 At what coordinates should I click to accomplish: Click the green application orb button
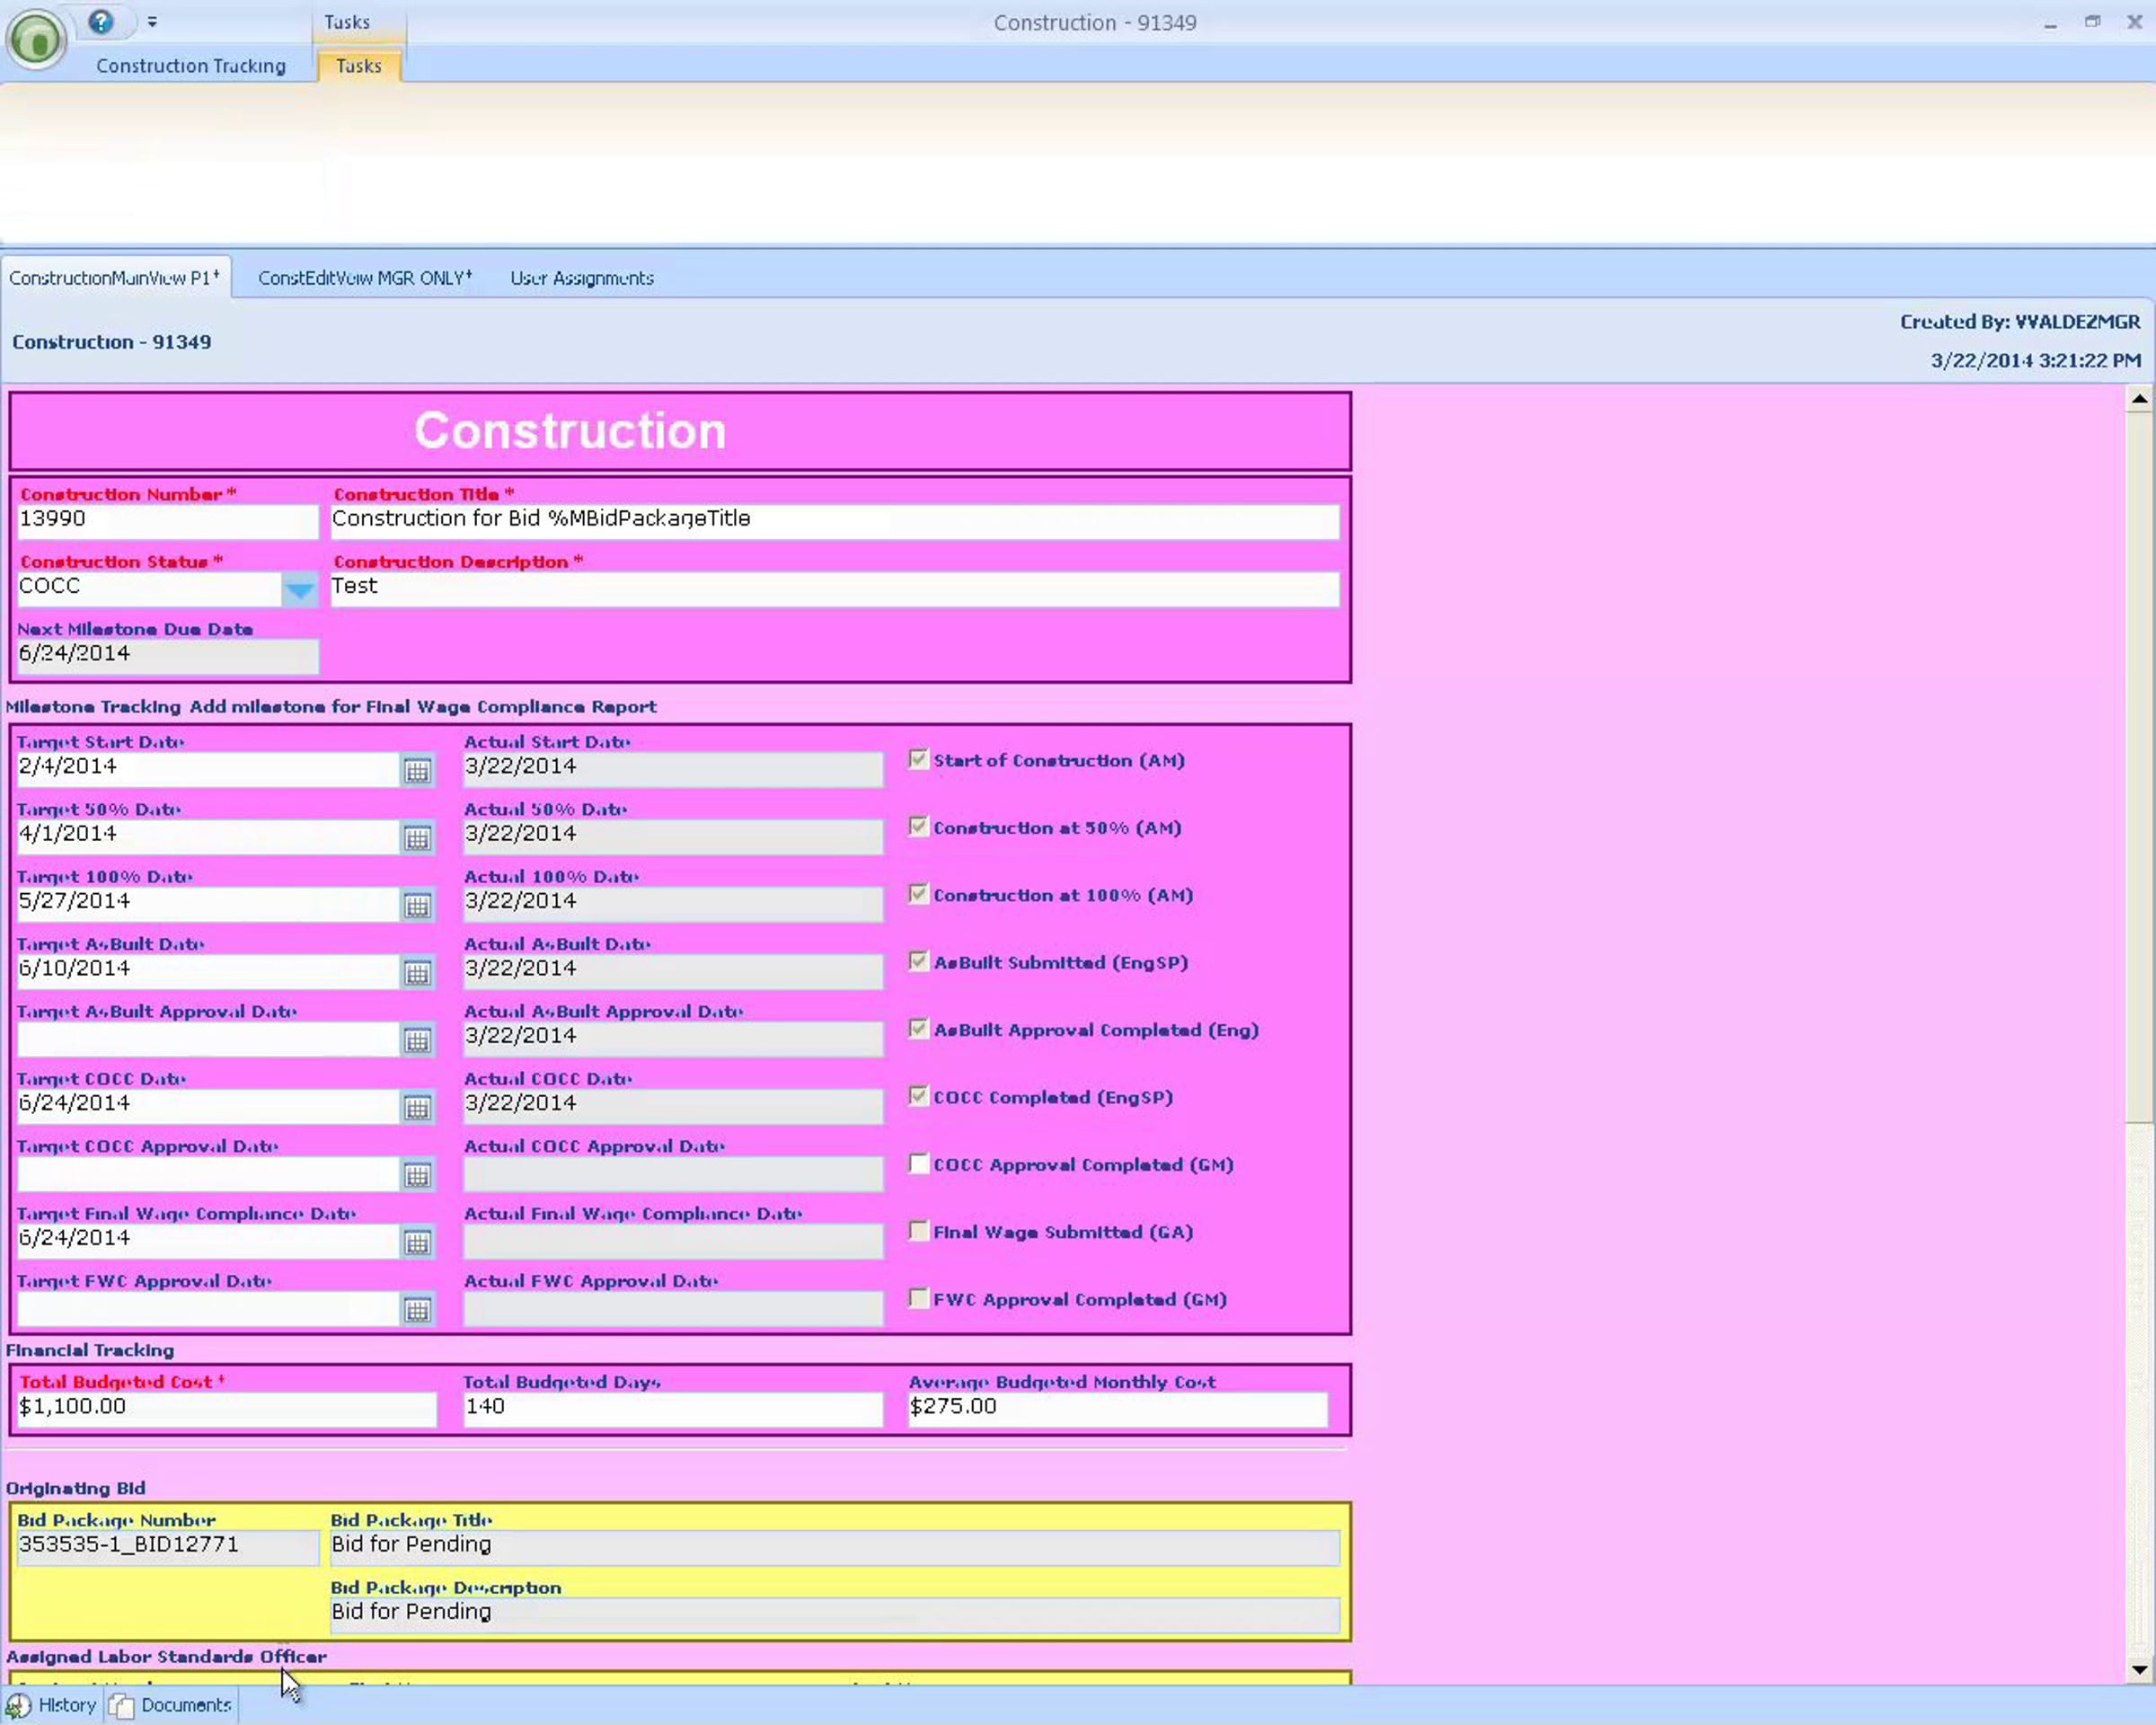click(x=37, y=39)
